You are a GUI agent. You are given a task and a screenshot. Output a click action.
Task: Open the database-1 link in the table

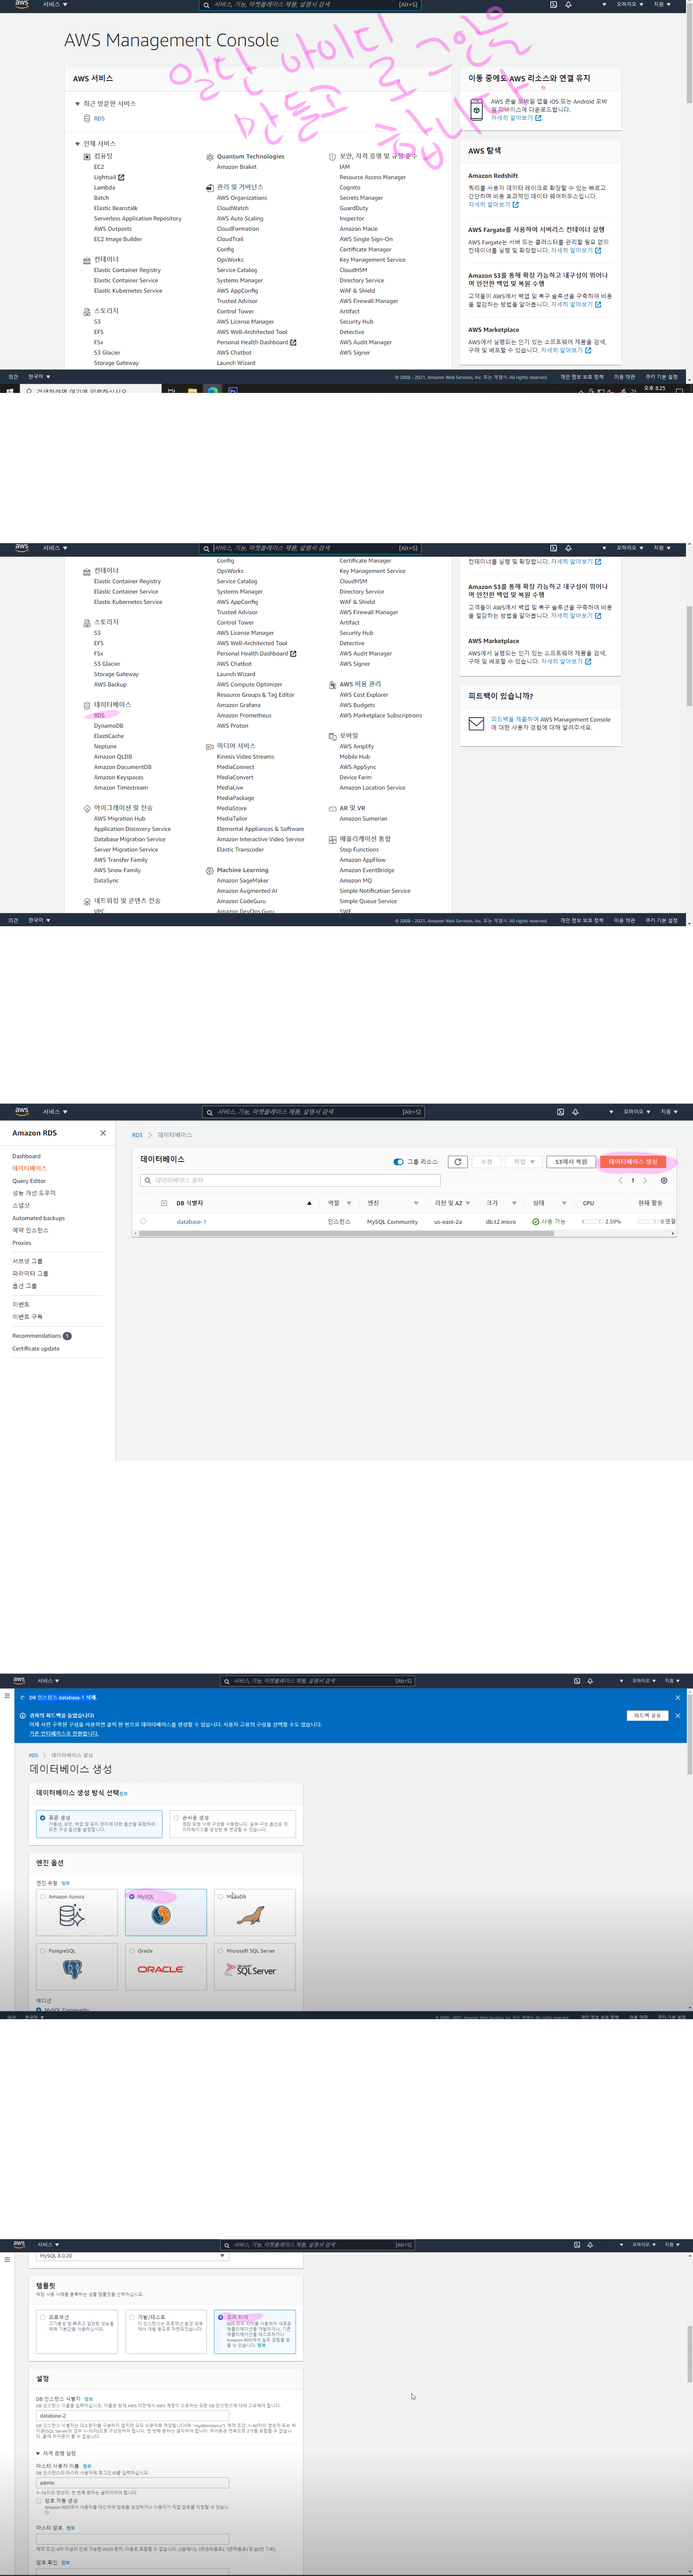(x=191, y=1222)
